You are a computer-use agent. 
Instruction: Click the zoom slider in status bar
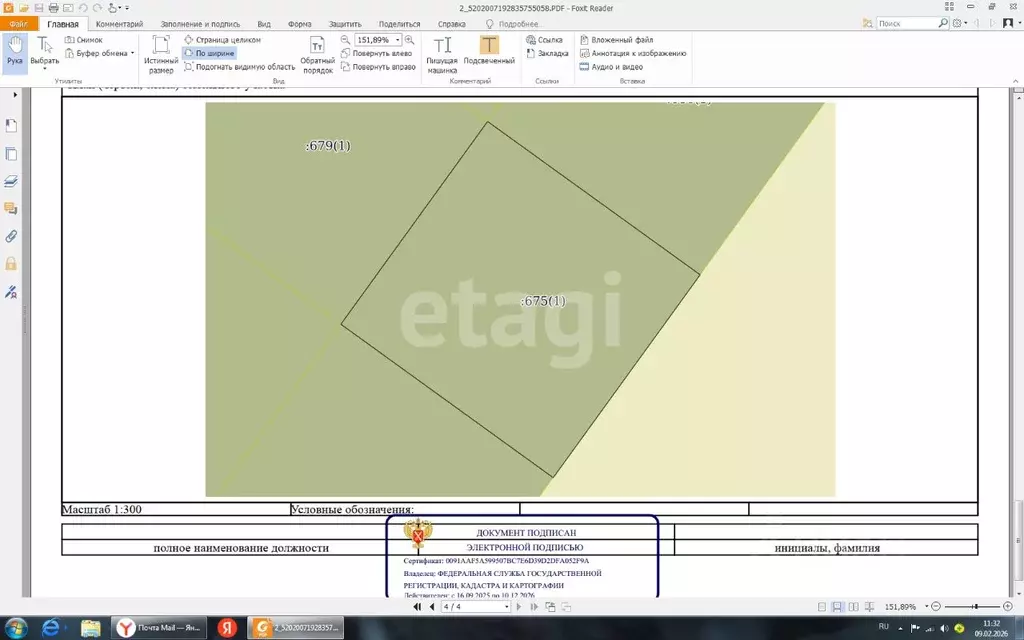(974, 607)
